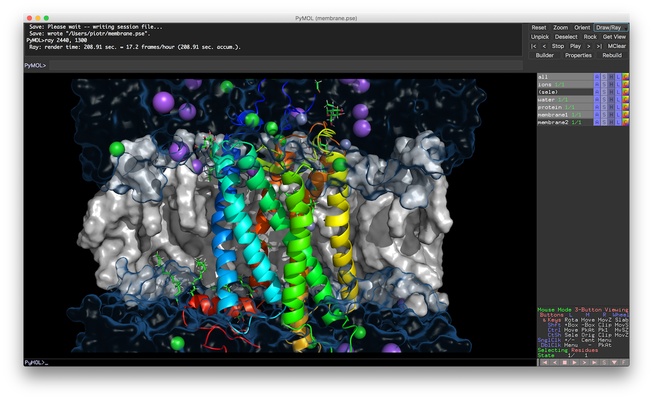Click the Zoom button
Image resolution: width=653 pixels, height=400 pixels.
click(x=560, y=28)
